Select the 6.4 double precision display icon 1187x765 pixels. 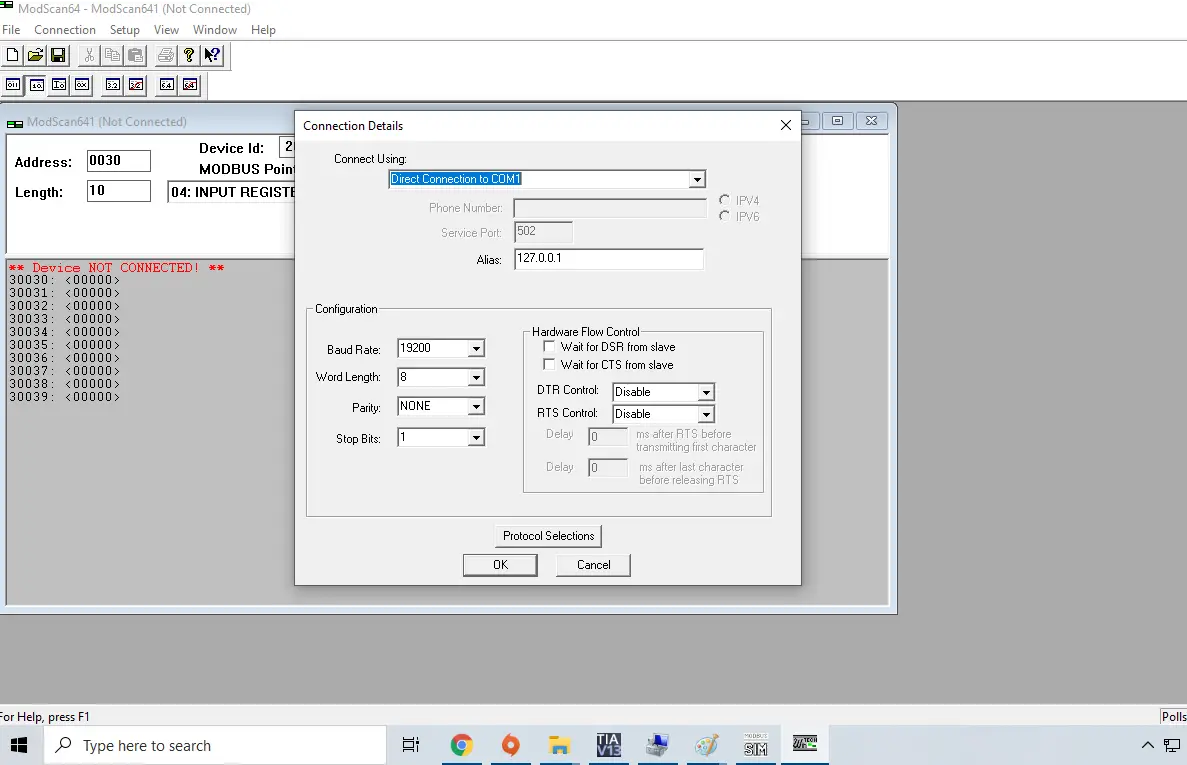(167, 85)
